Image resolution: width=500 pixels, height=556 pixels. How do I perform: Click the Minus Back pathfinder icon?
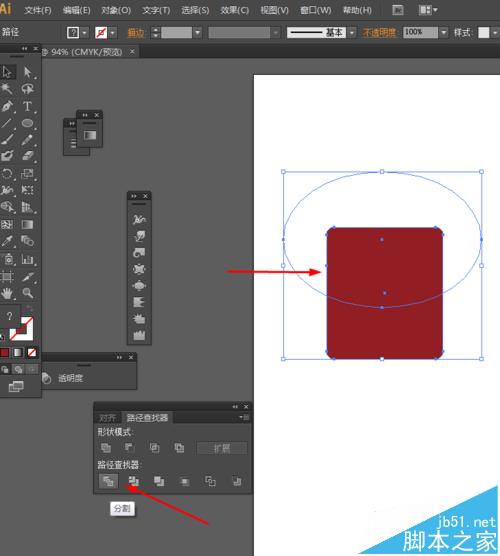(237, 481)
